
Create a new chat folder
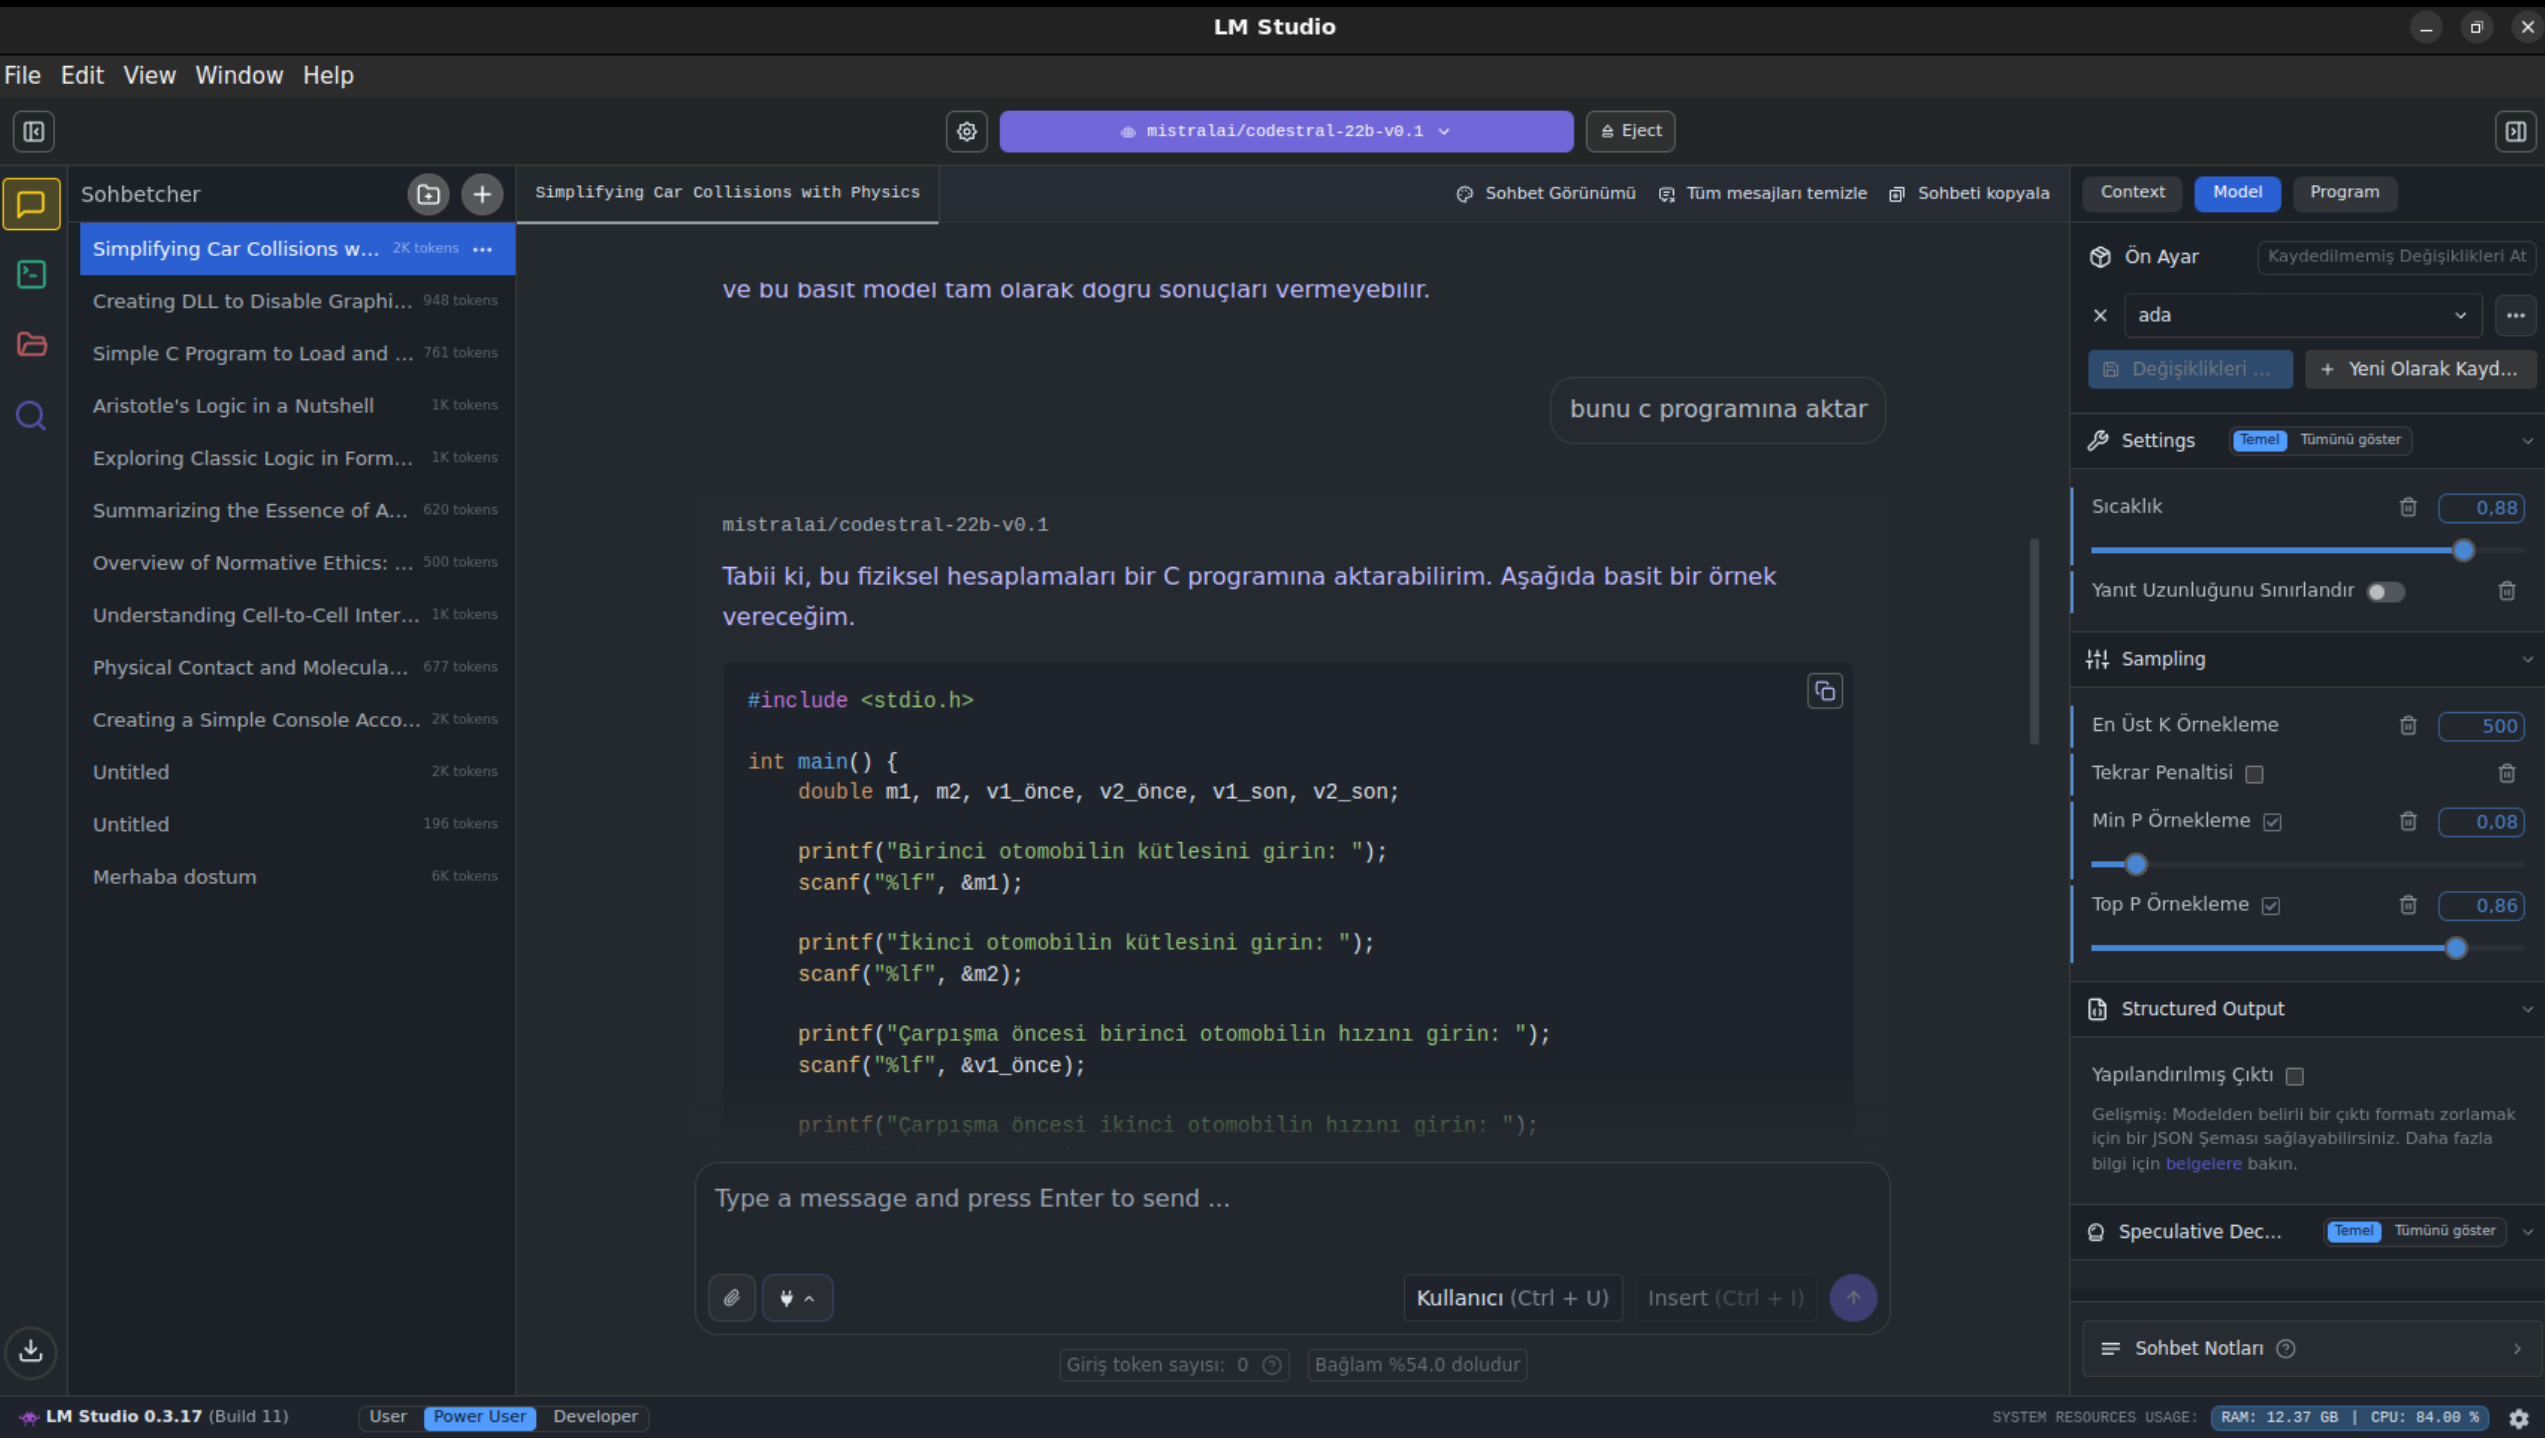tap(429, 194)
